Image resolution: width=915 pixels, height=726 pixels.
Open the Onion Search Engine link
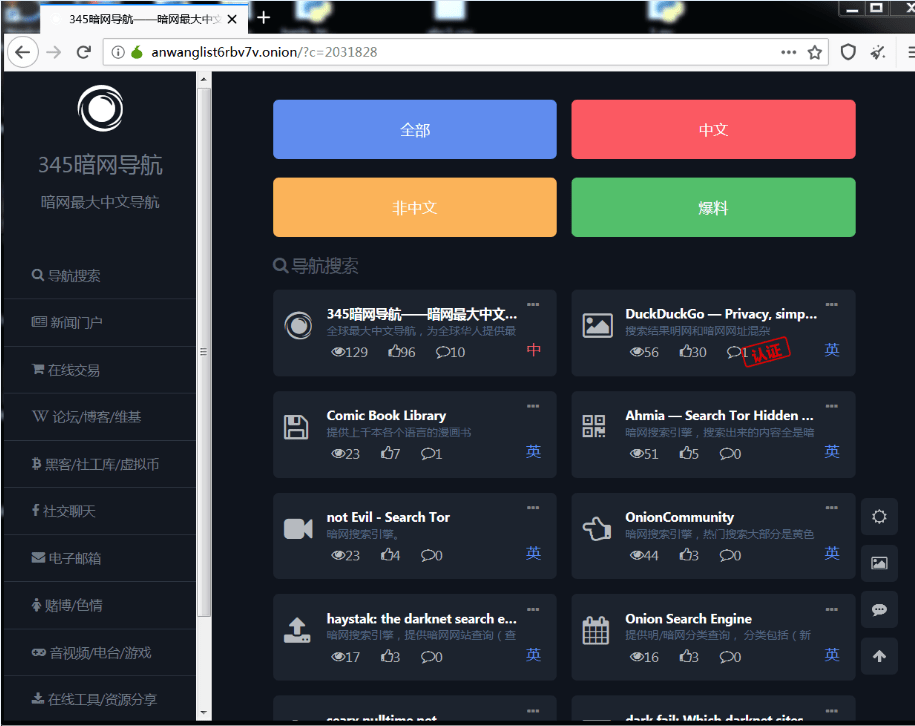coord(688,619)
